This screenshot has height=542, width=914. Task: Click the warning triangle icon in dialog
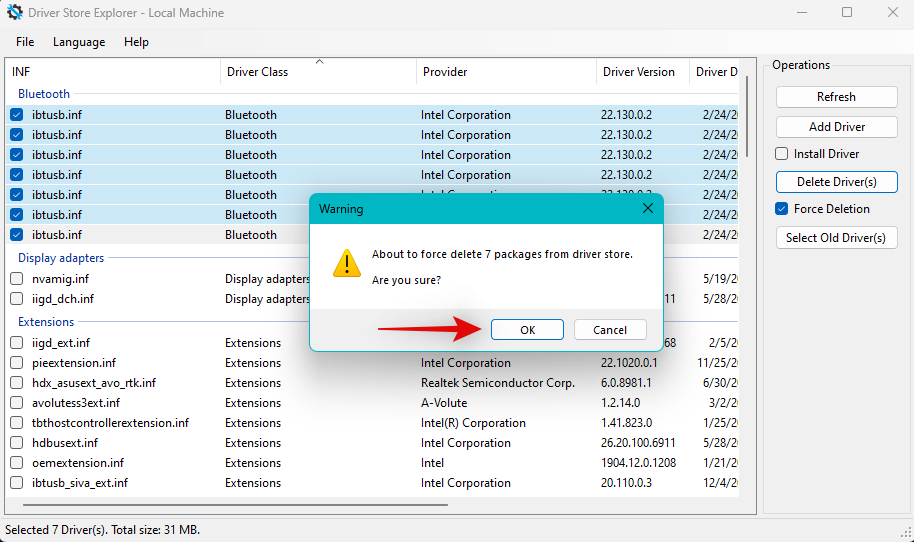[347, 263]
